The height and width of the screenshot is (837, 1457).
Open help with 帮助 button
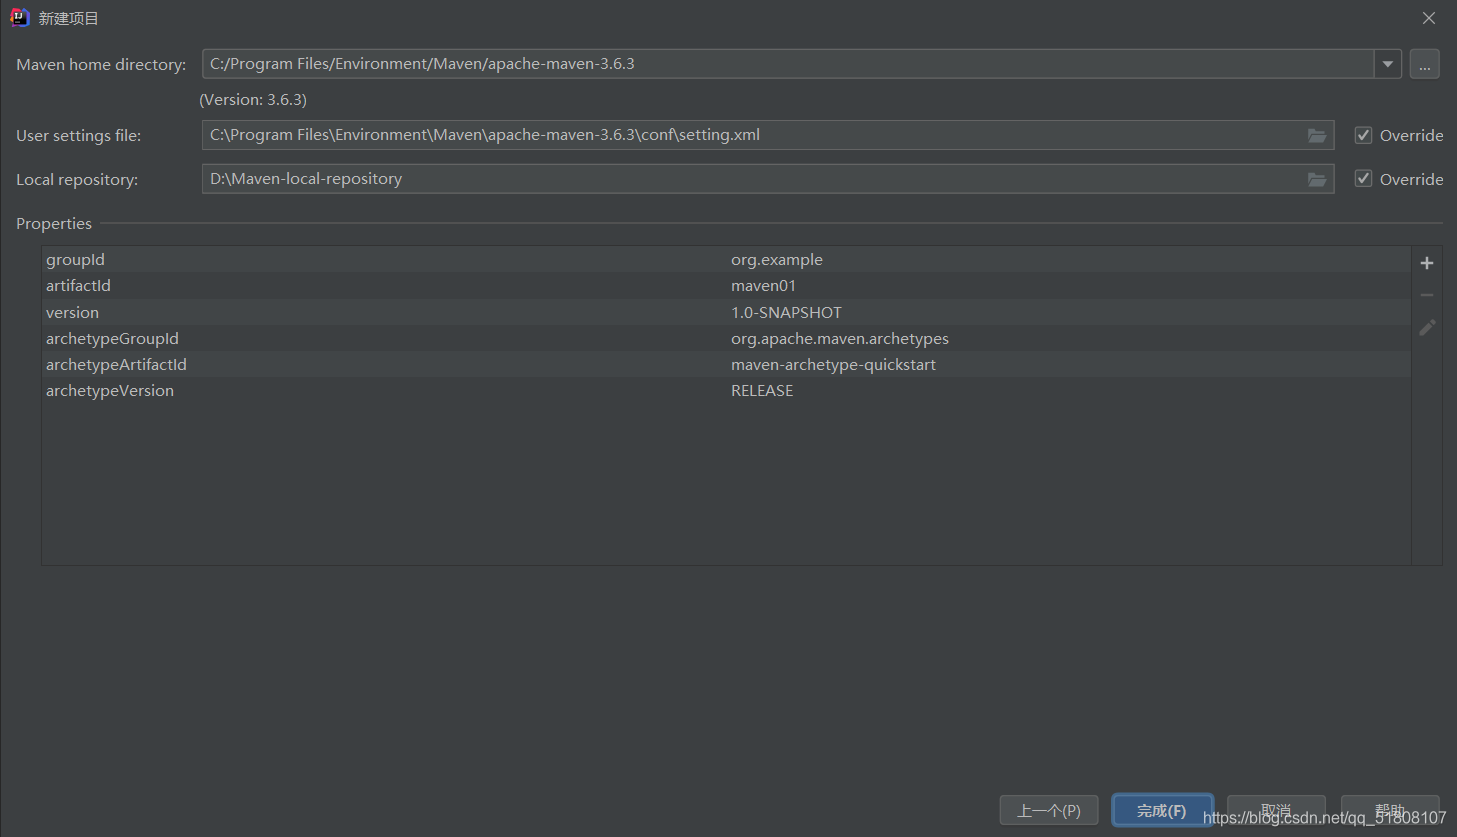(x=1390, y=808)
